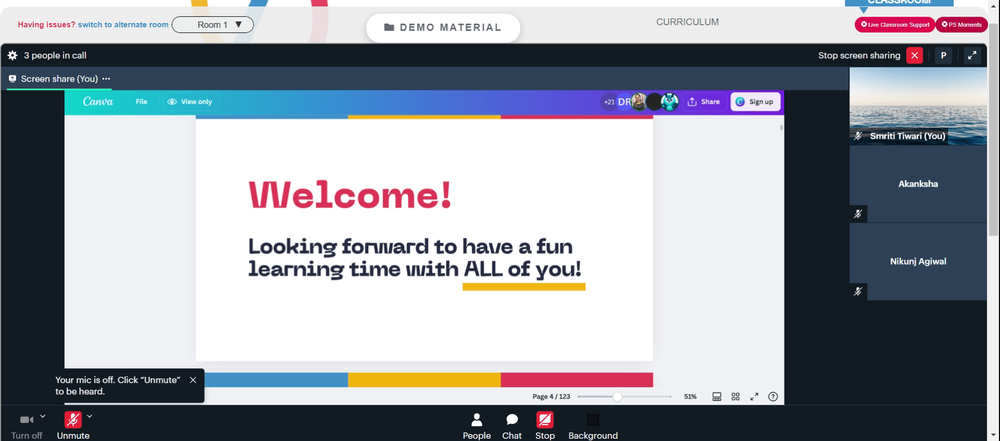Click switch to alternate room link

[x=123, y=25]
